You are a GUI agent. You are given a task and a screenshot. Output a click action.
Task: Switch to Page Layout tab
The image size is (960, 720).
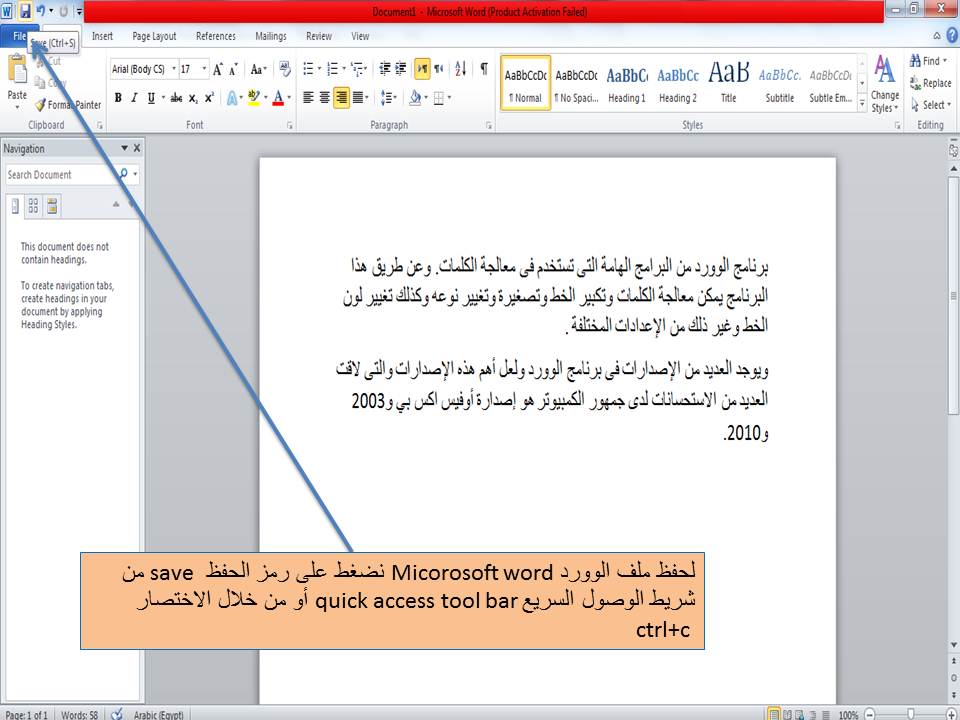[x=154, y=36]
